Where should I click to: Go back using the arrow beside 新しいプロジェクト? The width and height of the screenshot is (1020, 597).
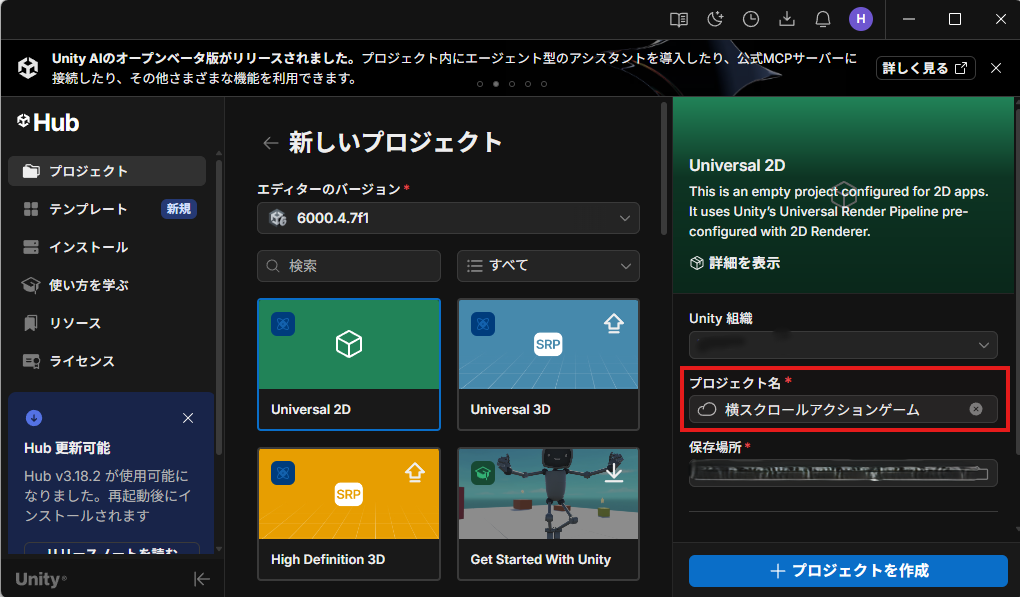coord(271,143)
